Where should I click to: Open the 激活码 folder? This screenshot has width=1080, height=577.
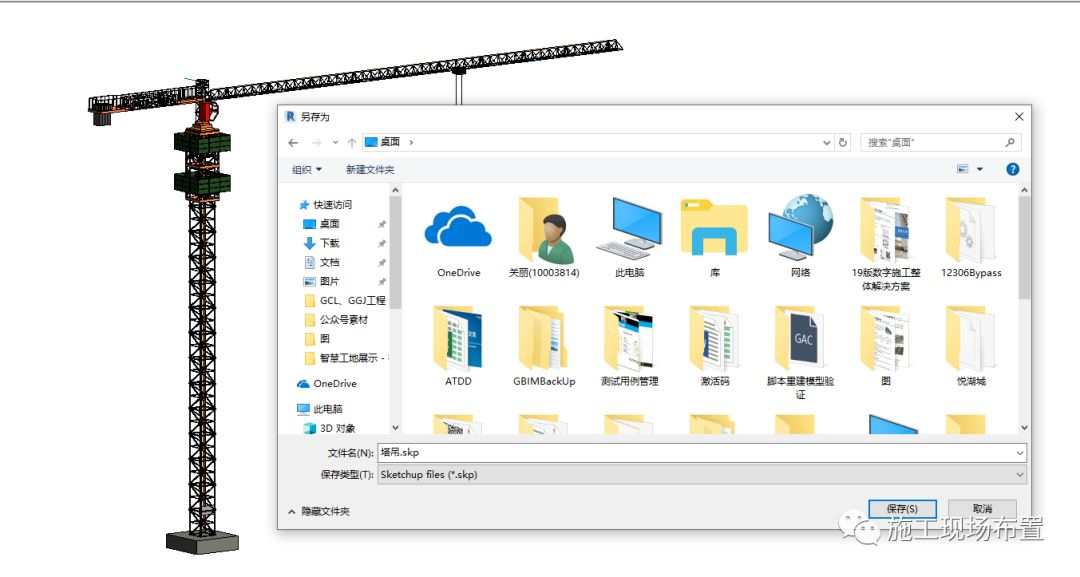pyautogui.click(x=714, y=346)
